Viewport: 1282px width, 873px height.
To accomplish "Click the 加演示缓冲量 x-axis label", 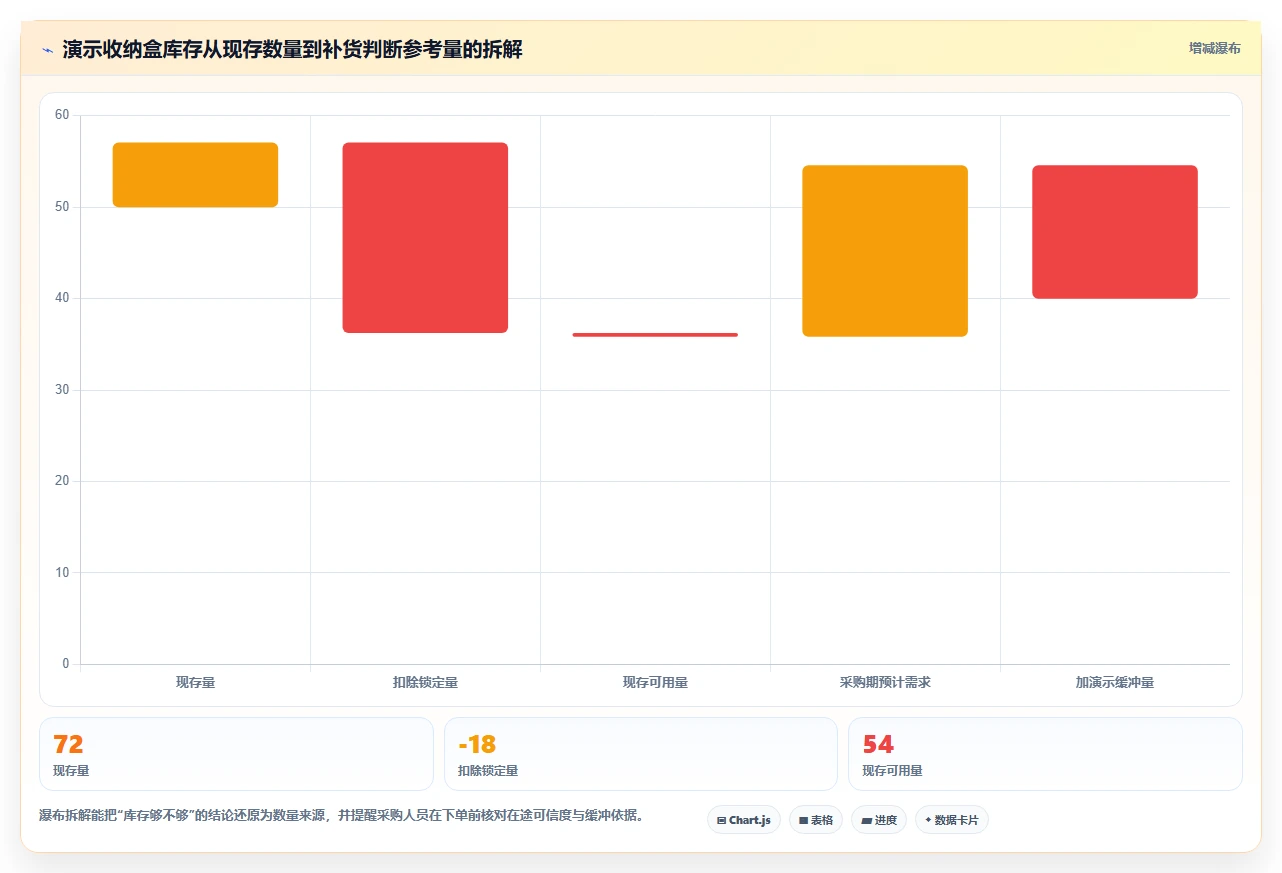I will pyautogui.click(x=1115, y=683).
